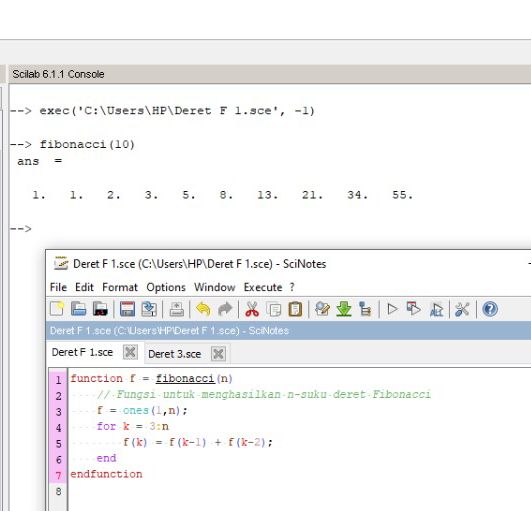This screenshot has width=531, height=511.
Task: Open preferences with the tools icon
Action: (462, 309)
